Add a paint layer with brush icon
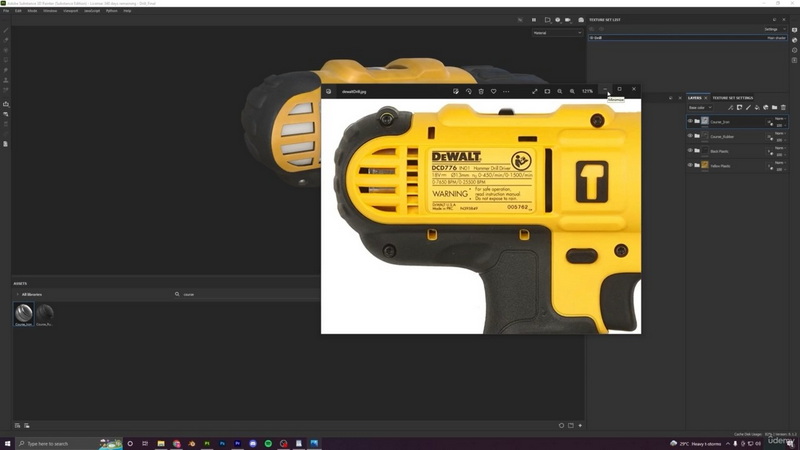This screenshot has width=800, height=450. point(748,108)
